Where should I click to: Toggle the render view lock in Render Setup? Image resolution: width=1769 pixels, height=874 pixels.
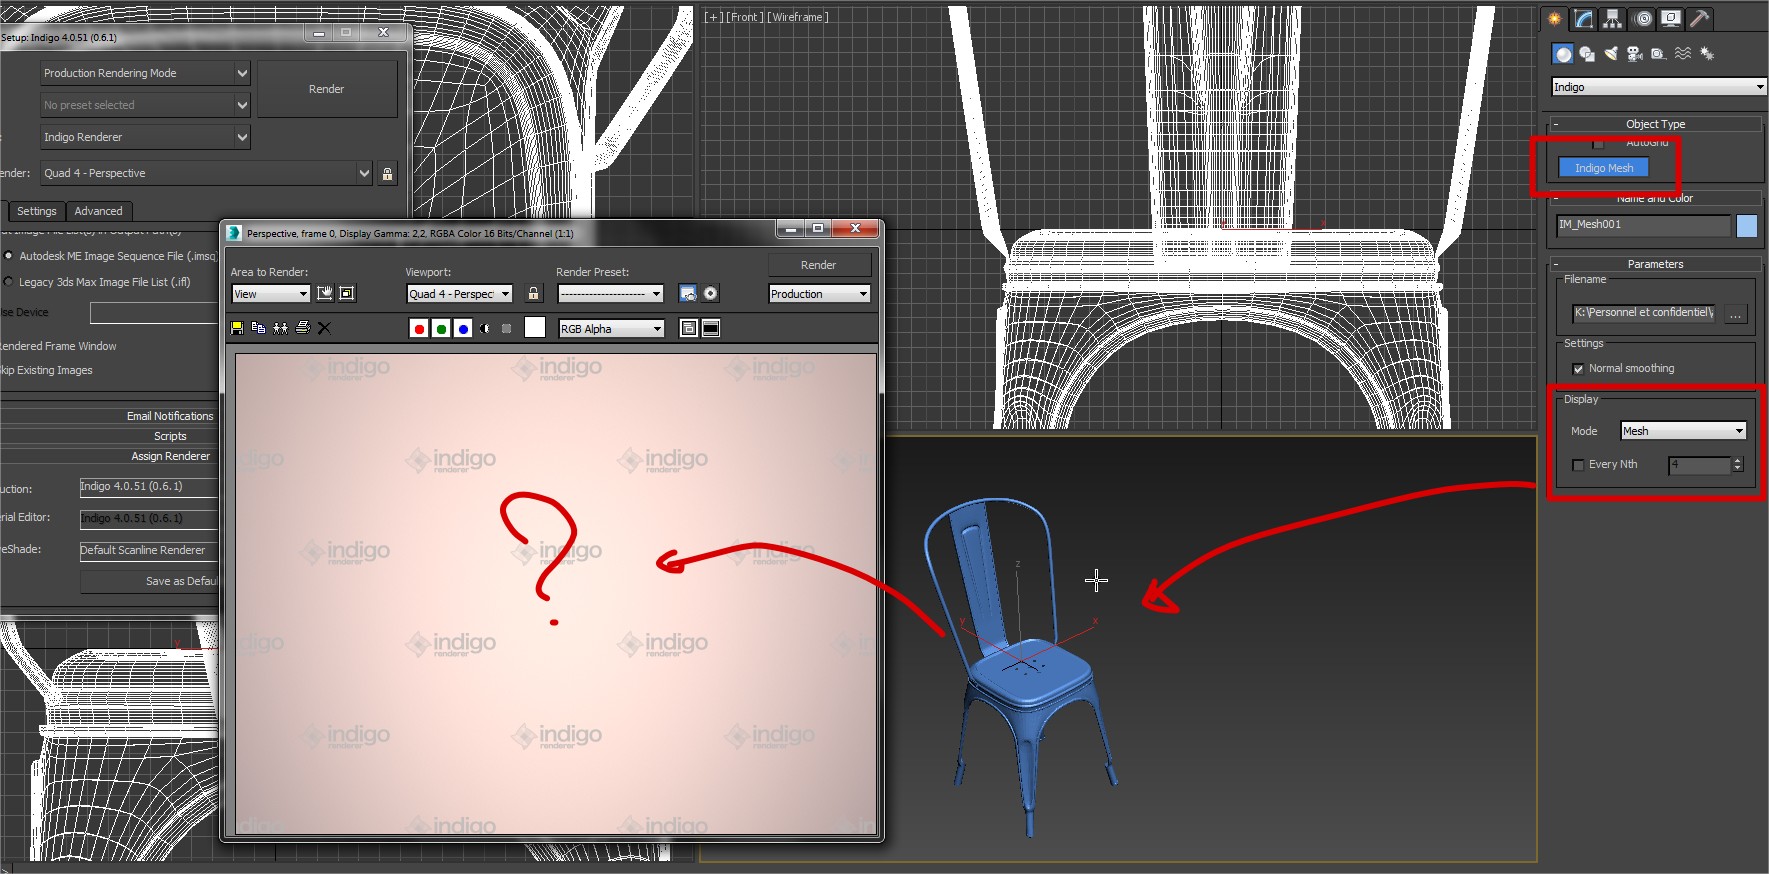(x=388, y=173)
